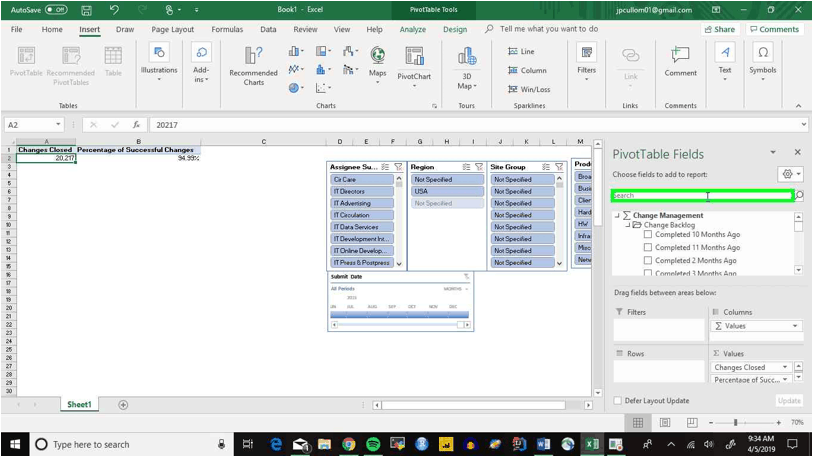The image size is (813, 457).
Task: Open the Design tab
Action: 455,30
